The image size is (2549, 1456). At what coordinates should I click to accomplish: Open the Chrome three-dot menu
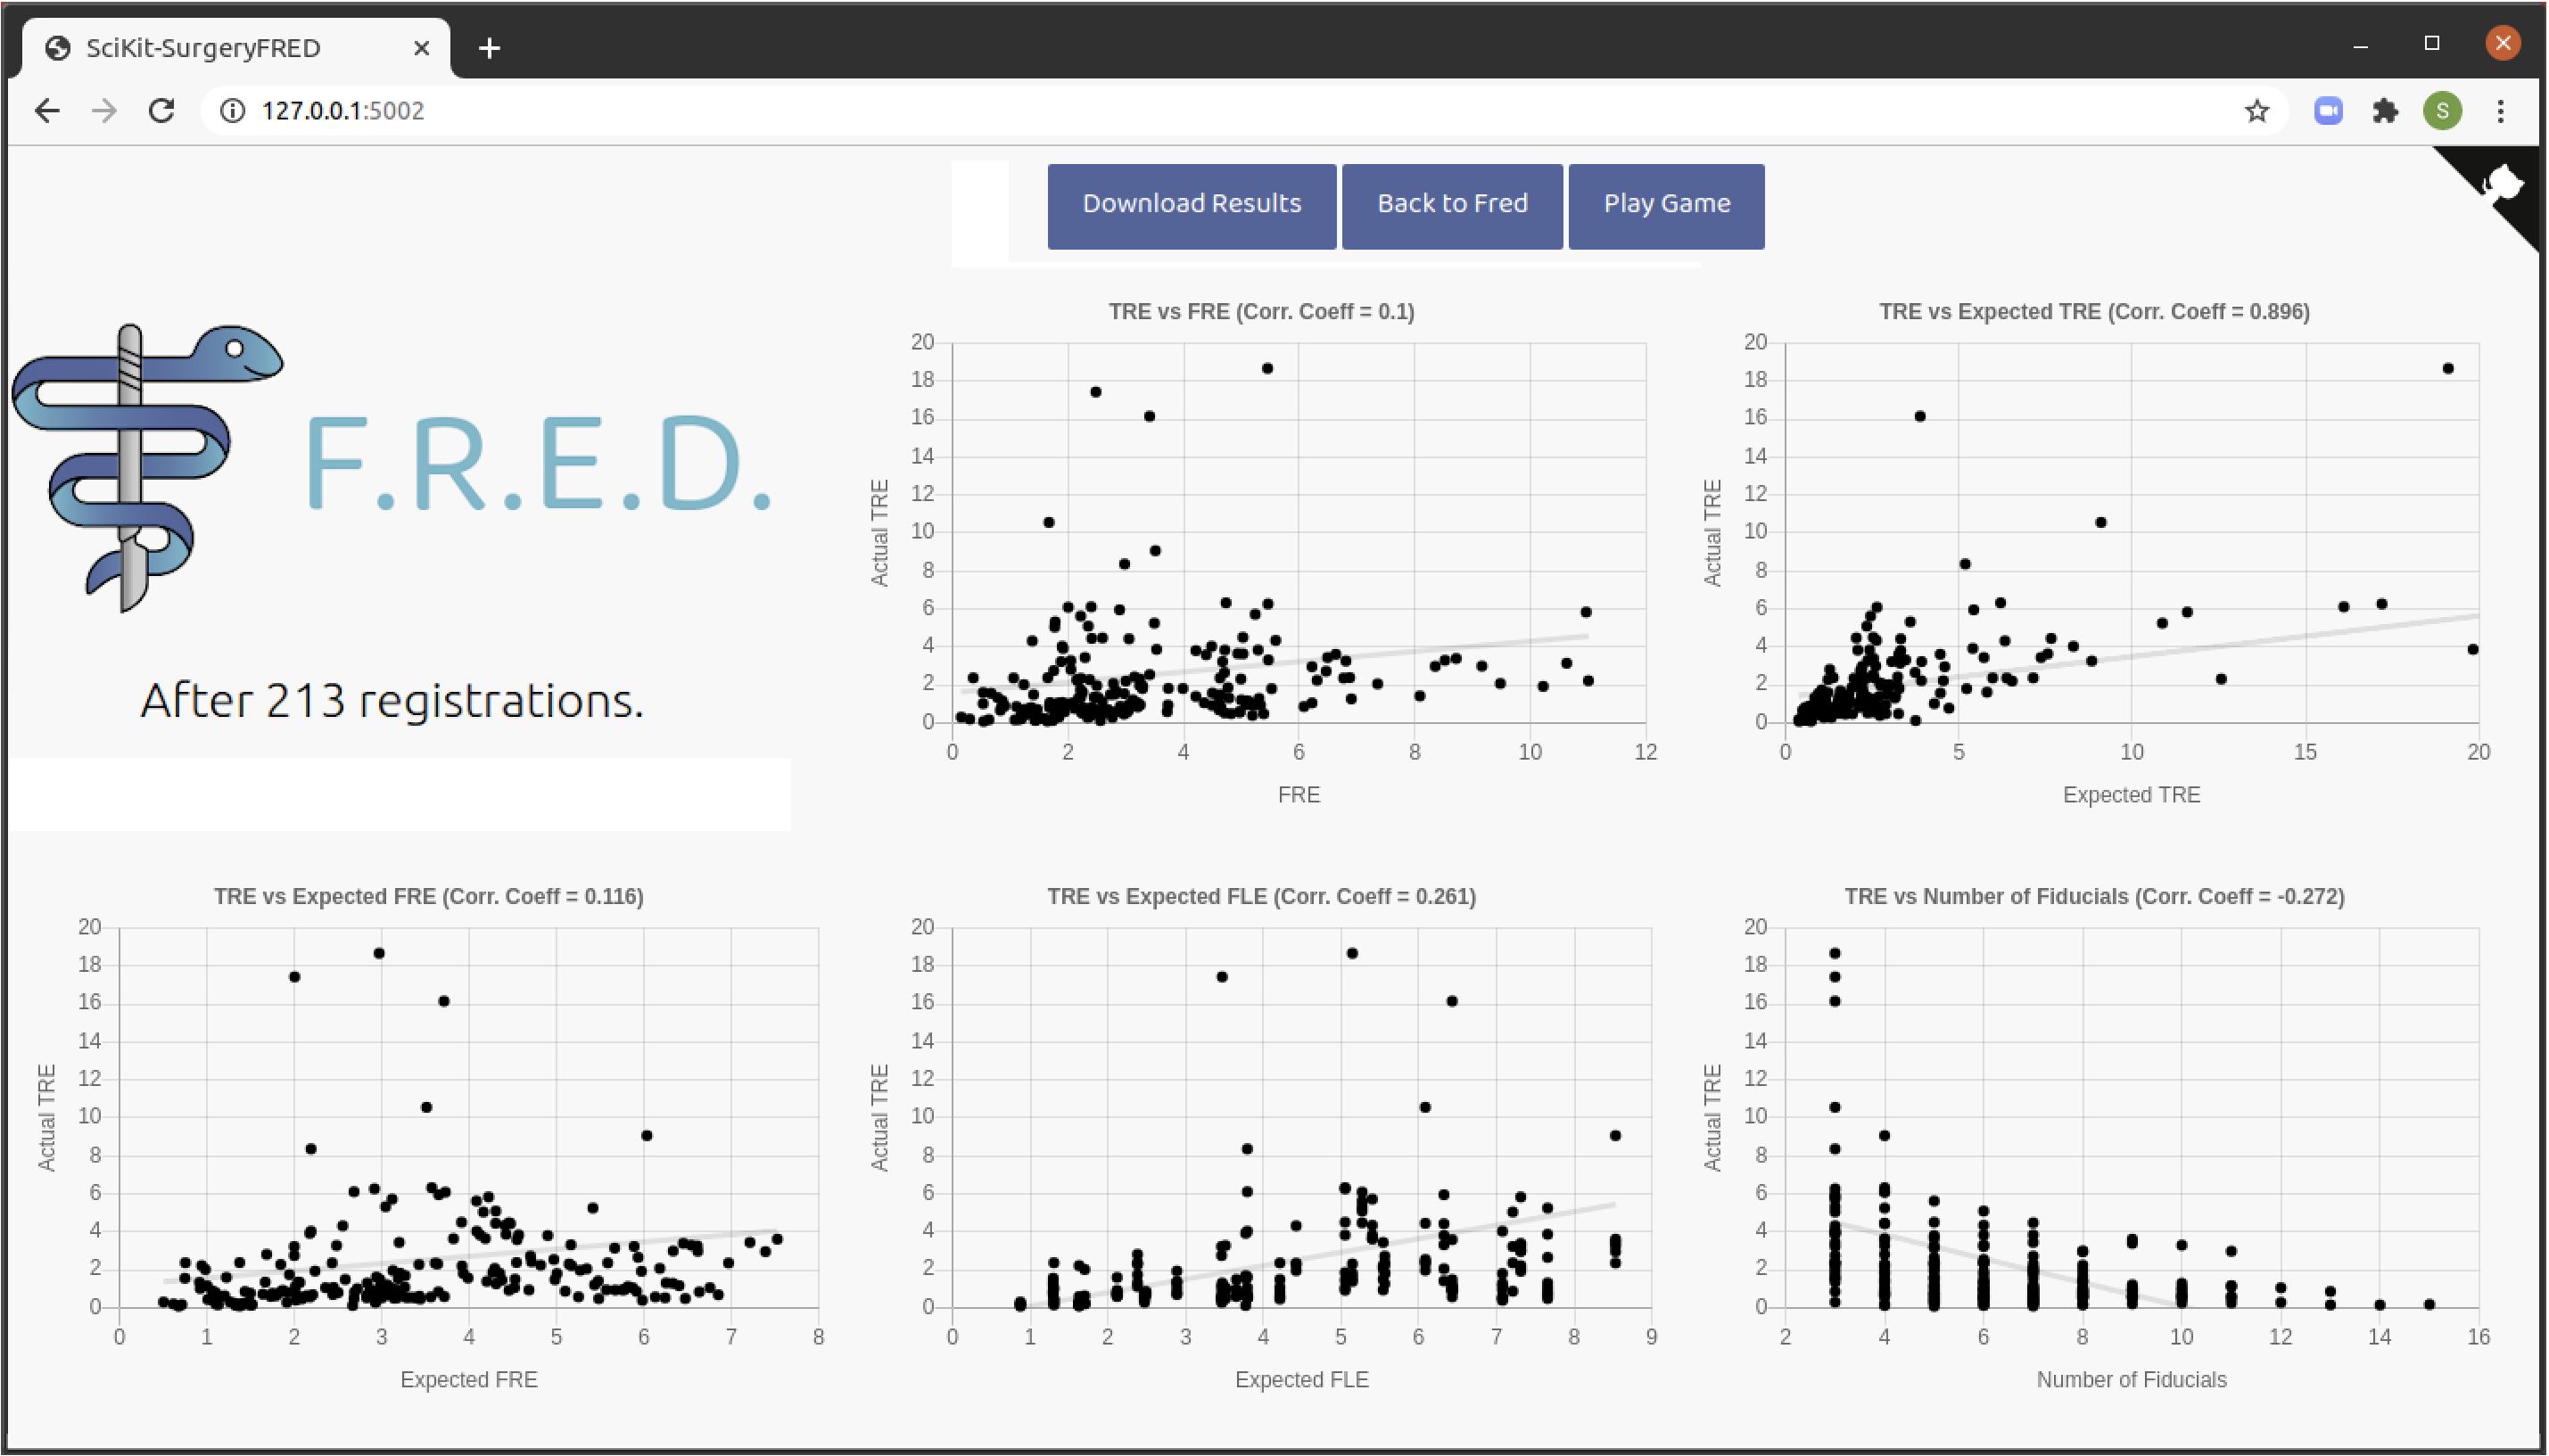(x=2500, y=110)
